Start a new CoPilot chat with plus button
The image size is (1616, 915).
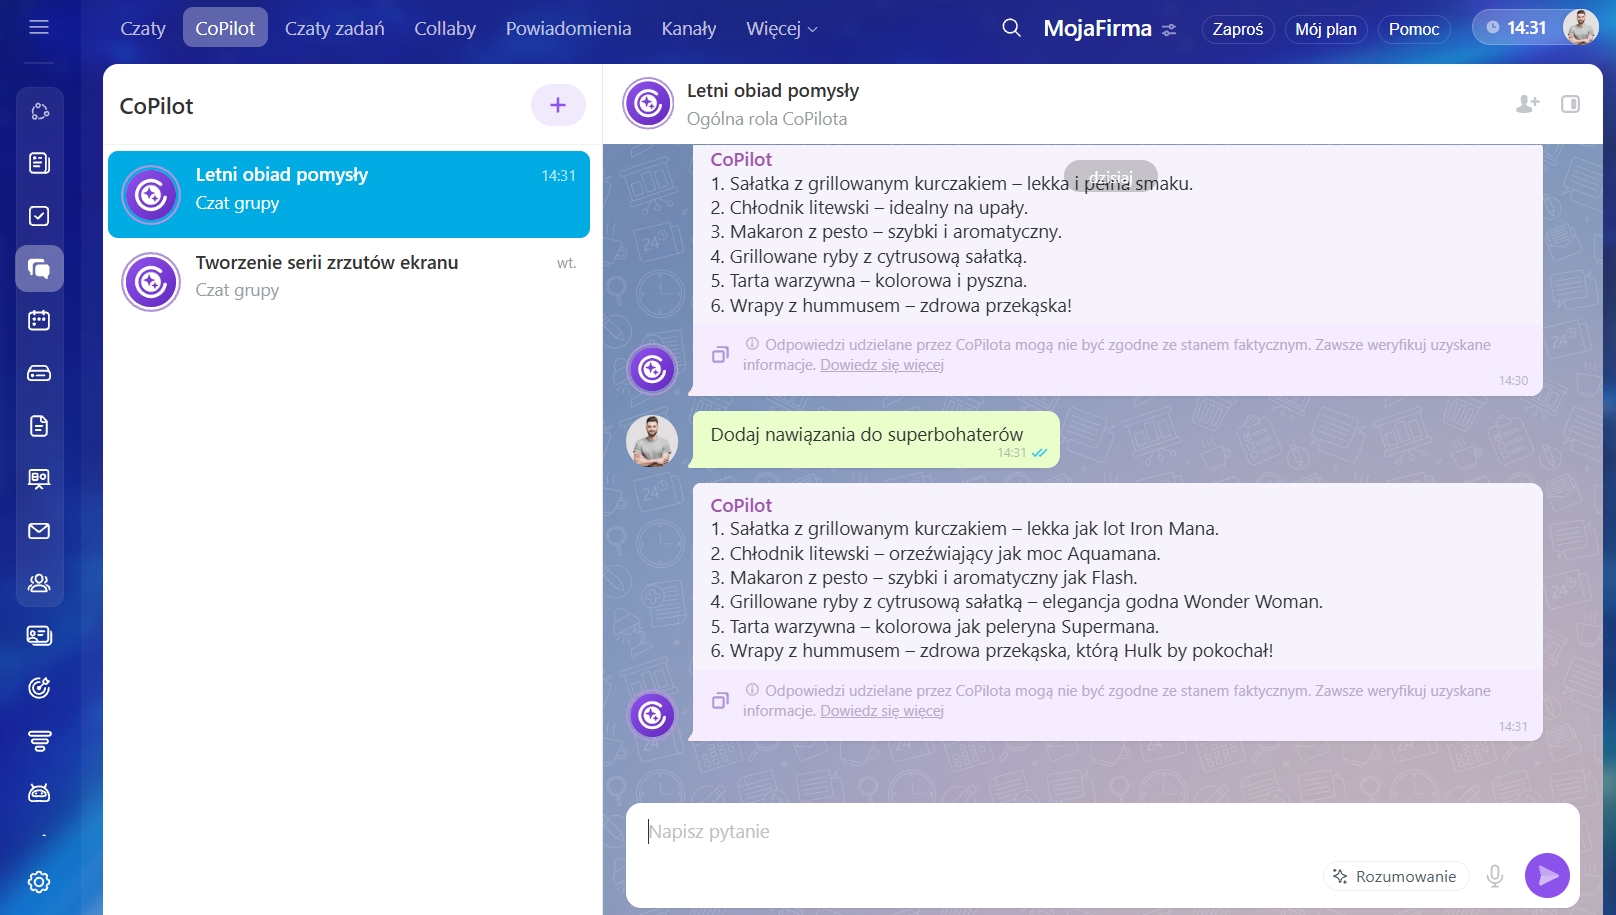click(557, 105)
